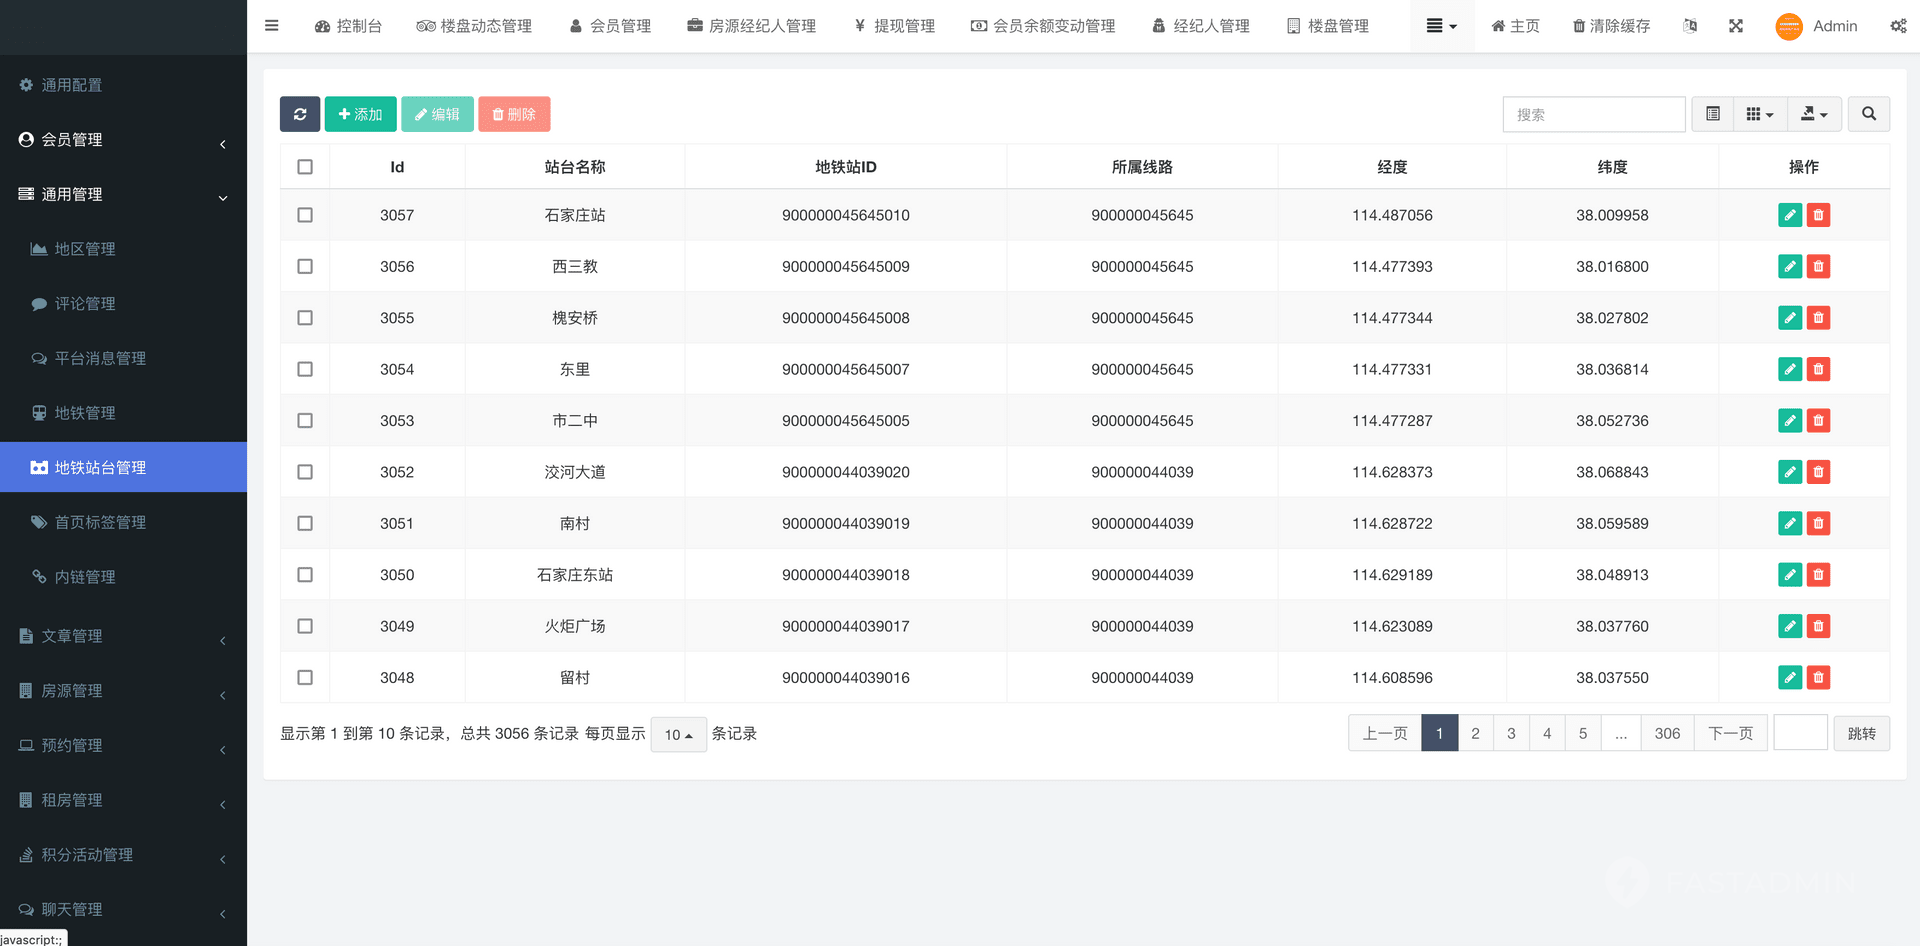Delete row 3053 市二中
The image size is (1920, 946).
point(1818,420)
